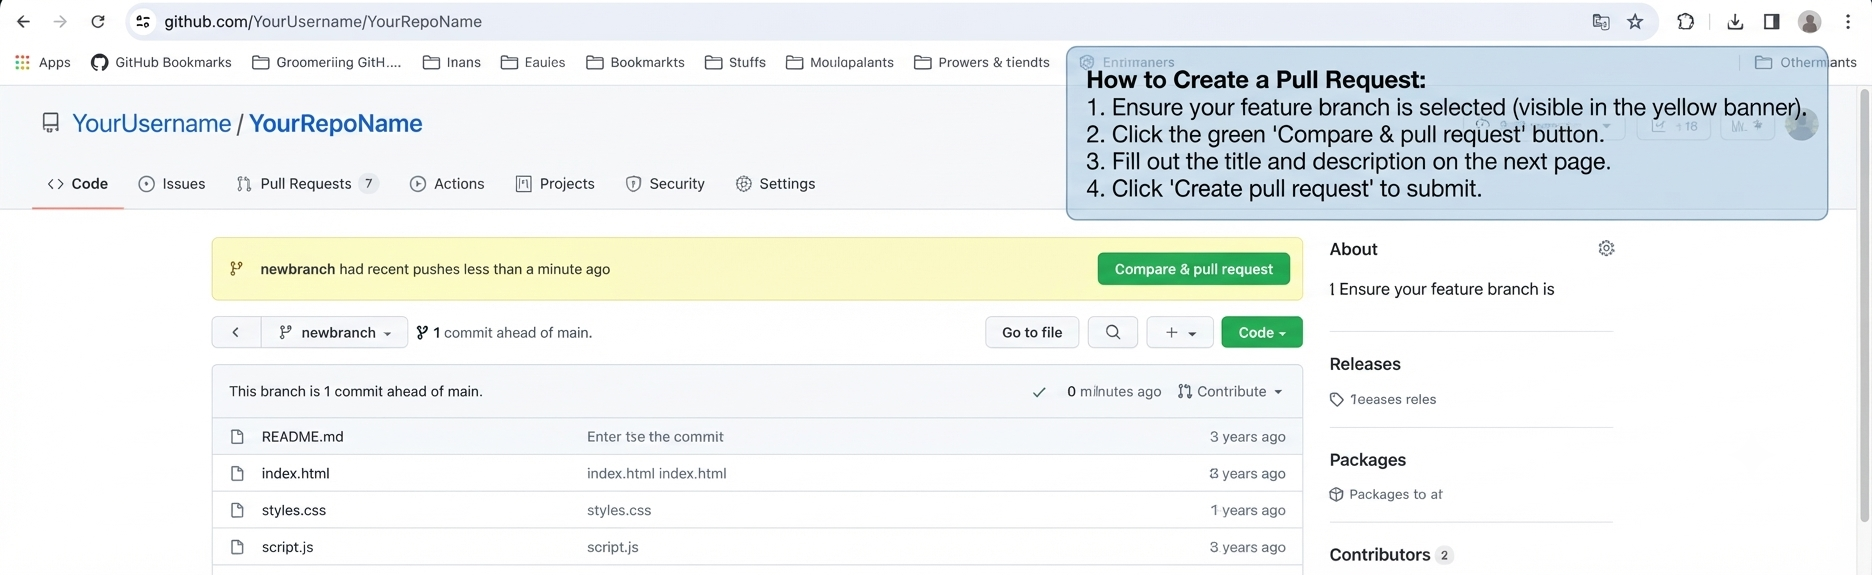This screenshot has width=1872, height=575.
Task: Click the left chevron button beside branch selector
Action: [236, 332]
